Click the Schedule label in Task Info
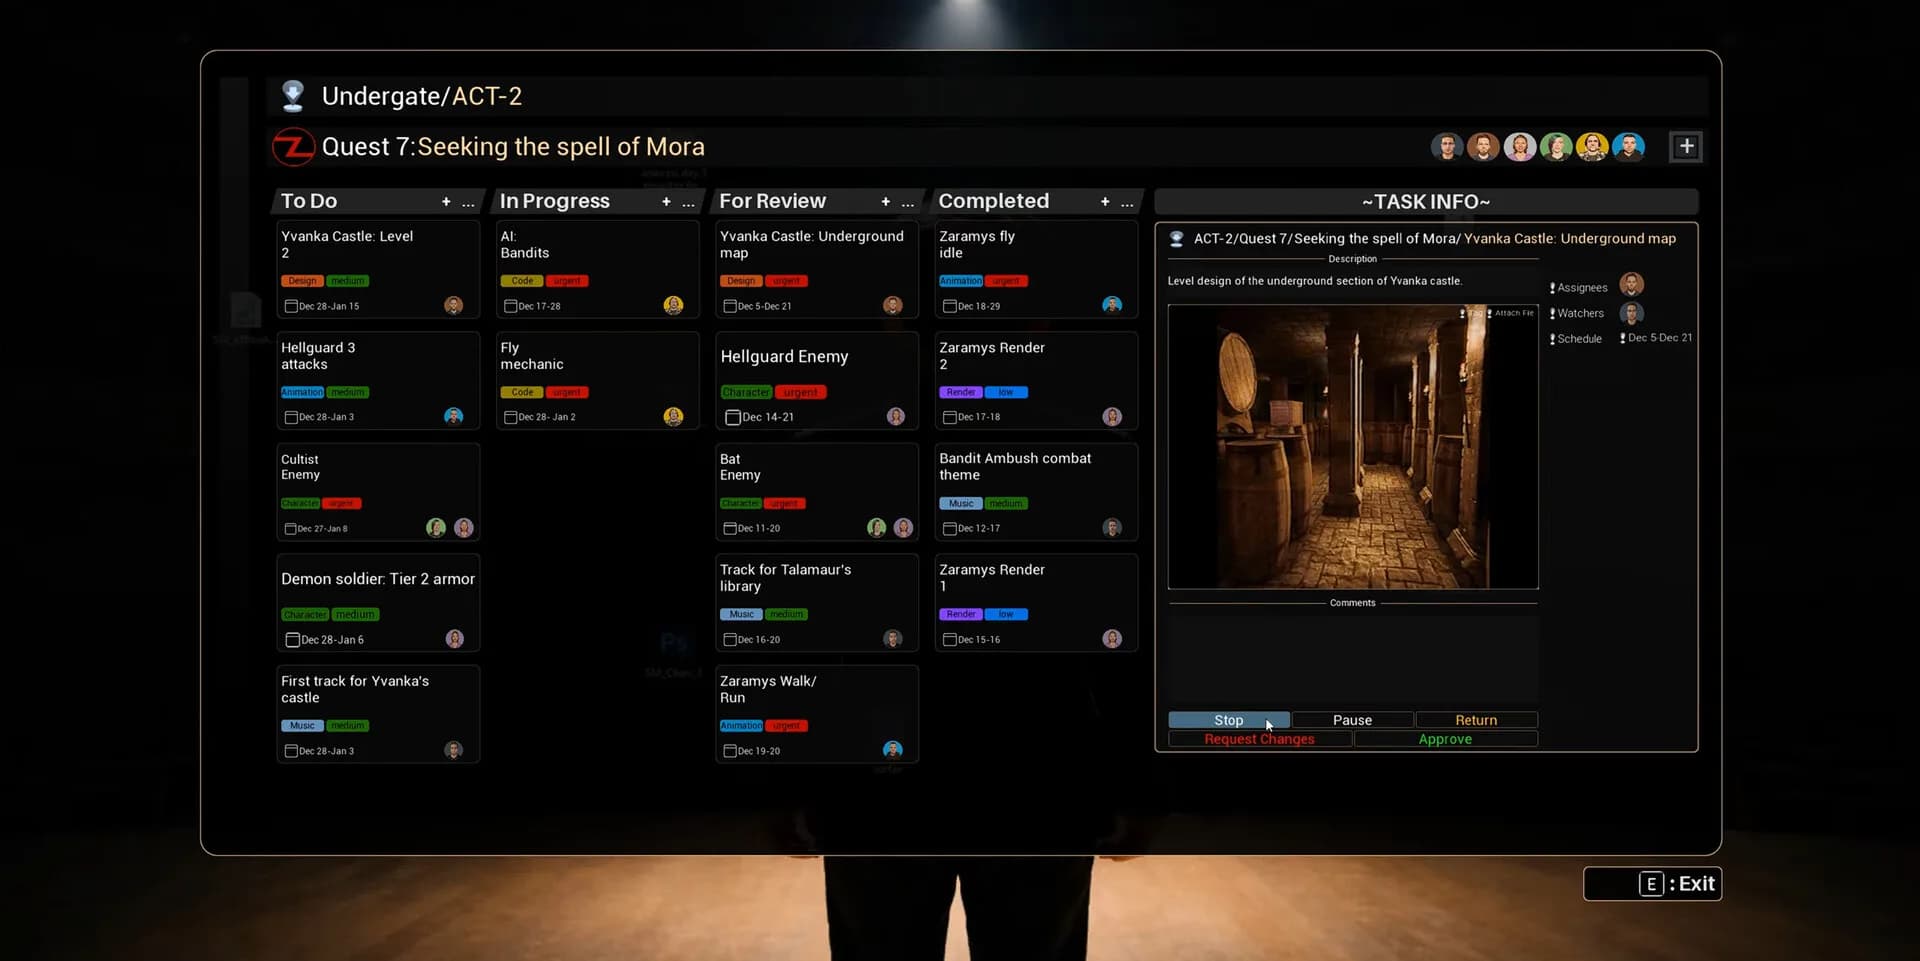Image resolution: width=1920 pixels, height=961 pixels. pos(1579,339)
